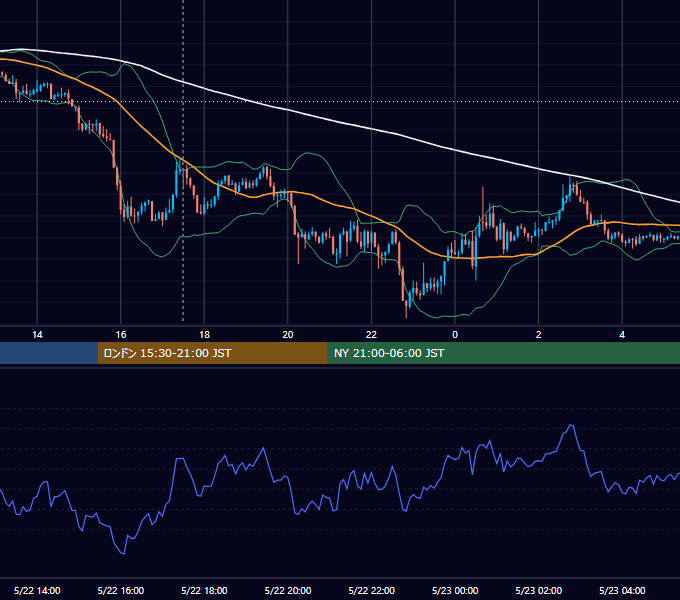The height and width of the screenshot is (600, 680).
Task: Click the 5/22 18:00 date label
Action: coord(204,590)
